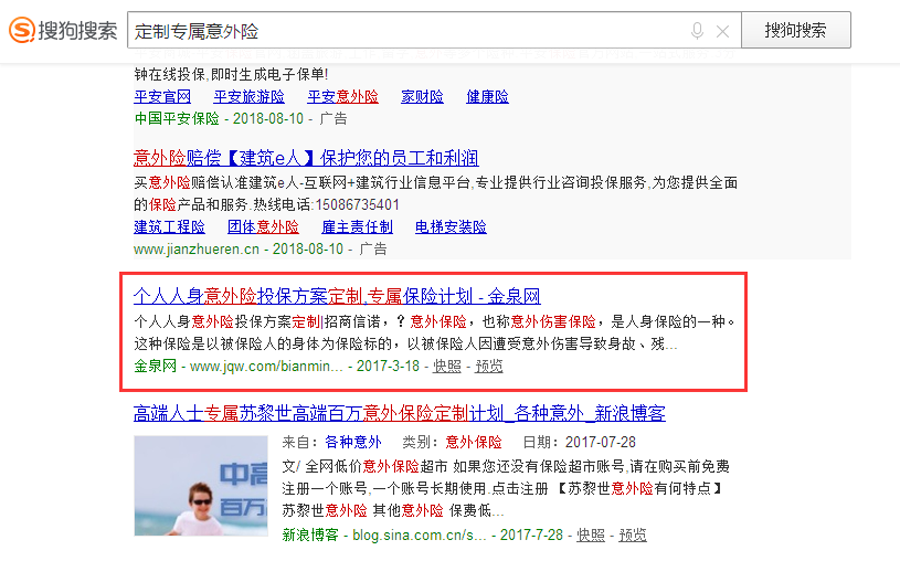Click the 中国平安保险 source text

(177, 119)
